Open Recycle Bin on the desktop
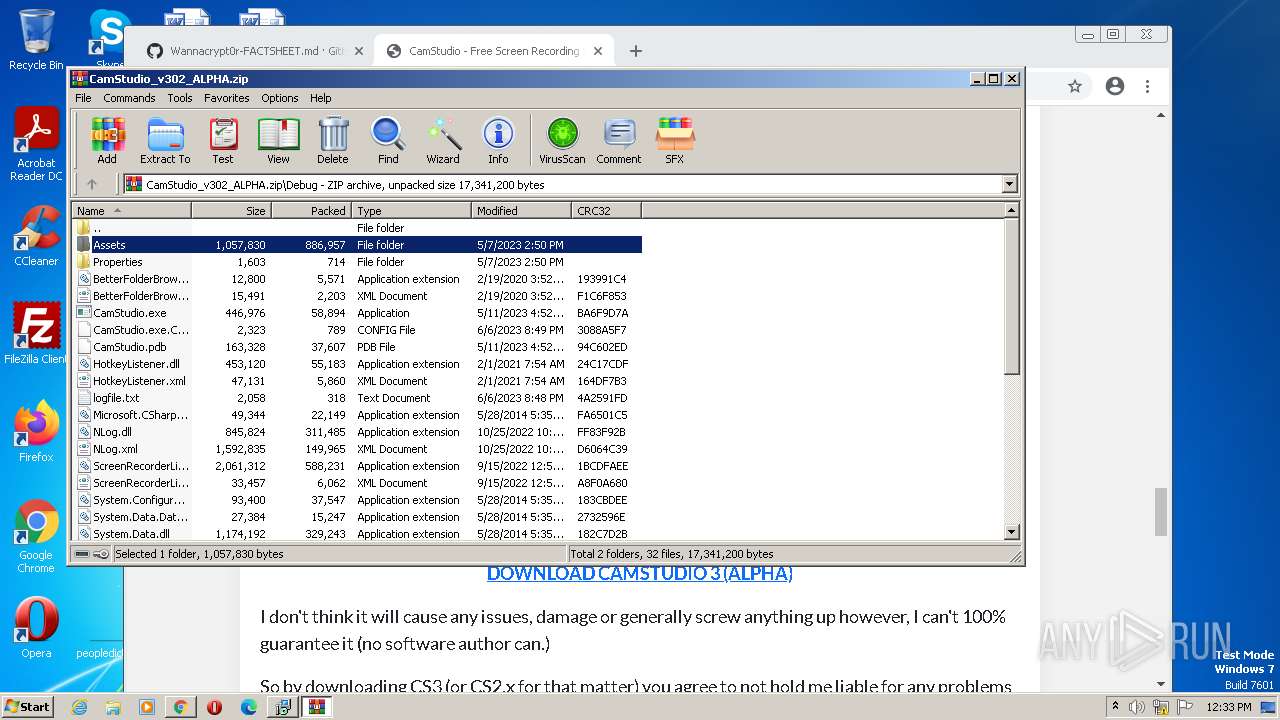Screen dimensions: 1280x720 [36, 40]
